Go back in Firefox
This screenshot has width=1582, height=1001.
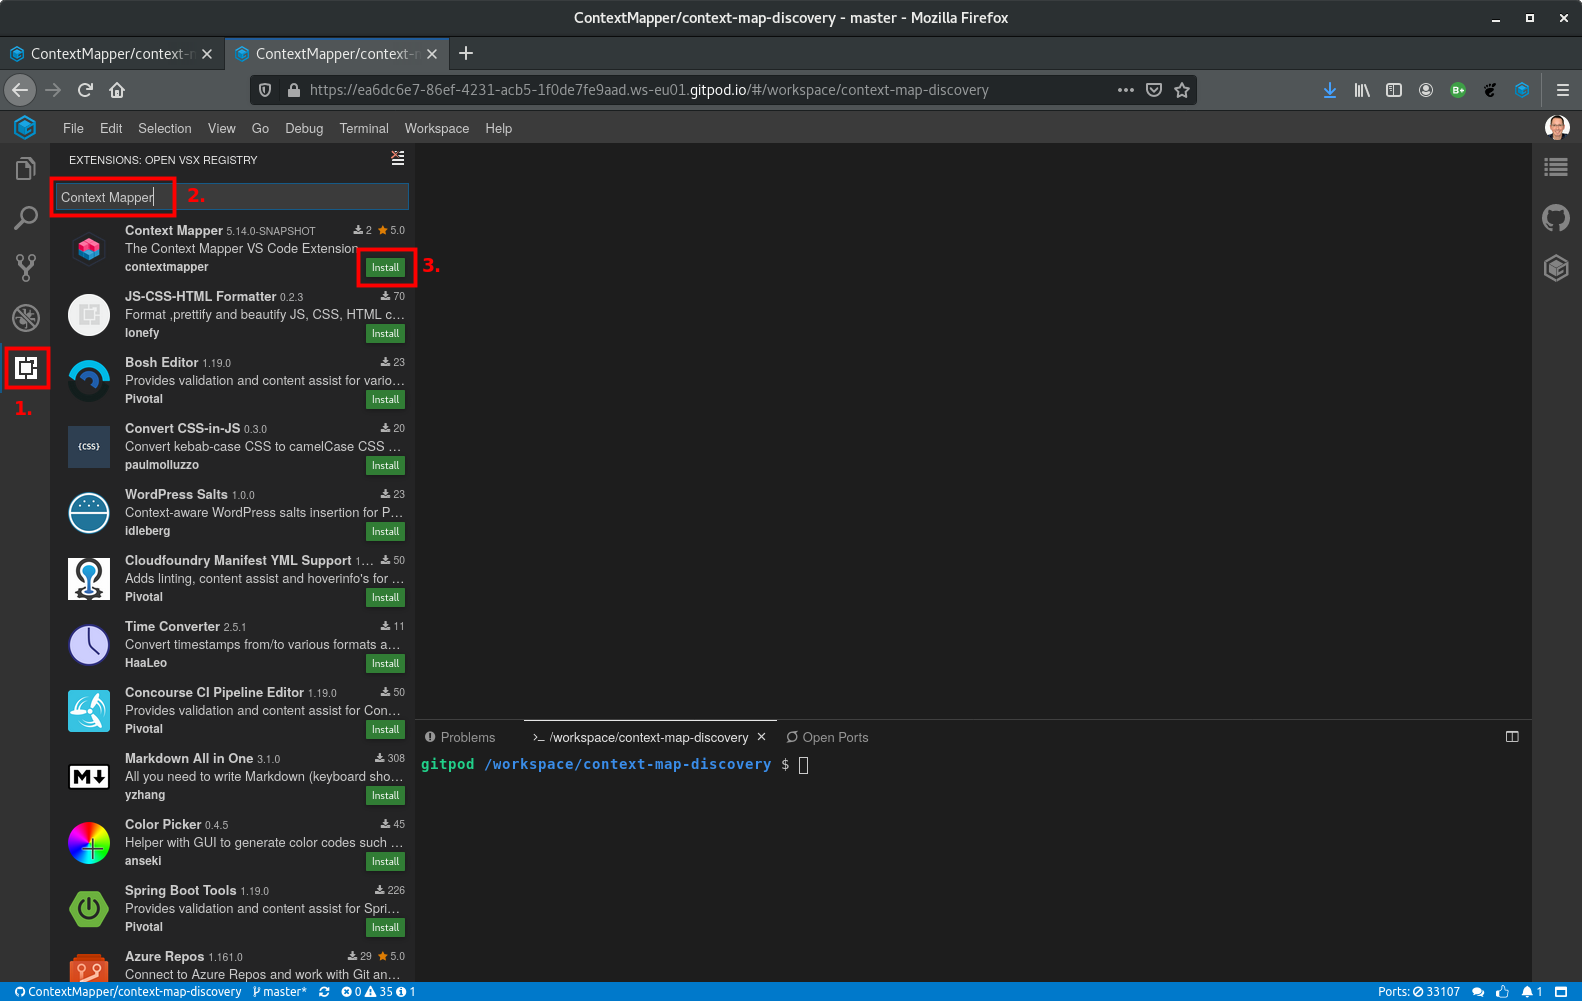[20, 90]
